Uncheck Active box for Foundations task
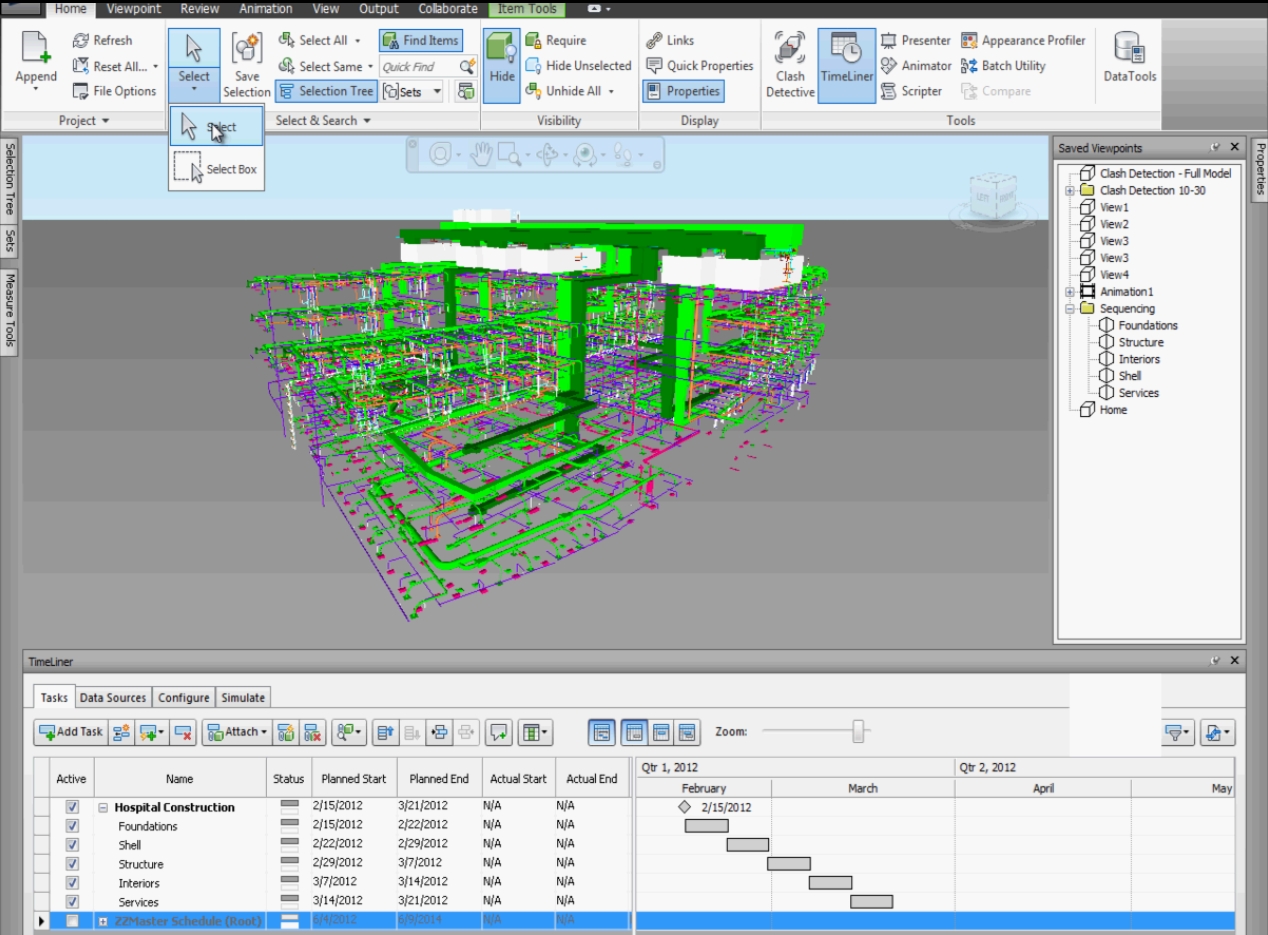Screen dimensions: 1268x935 (x=72, y=826)
